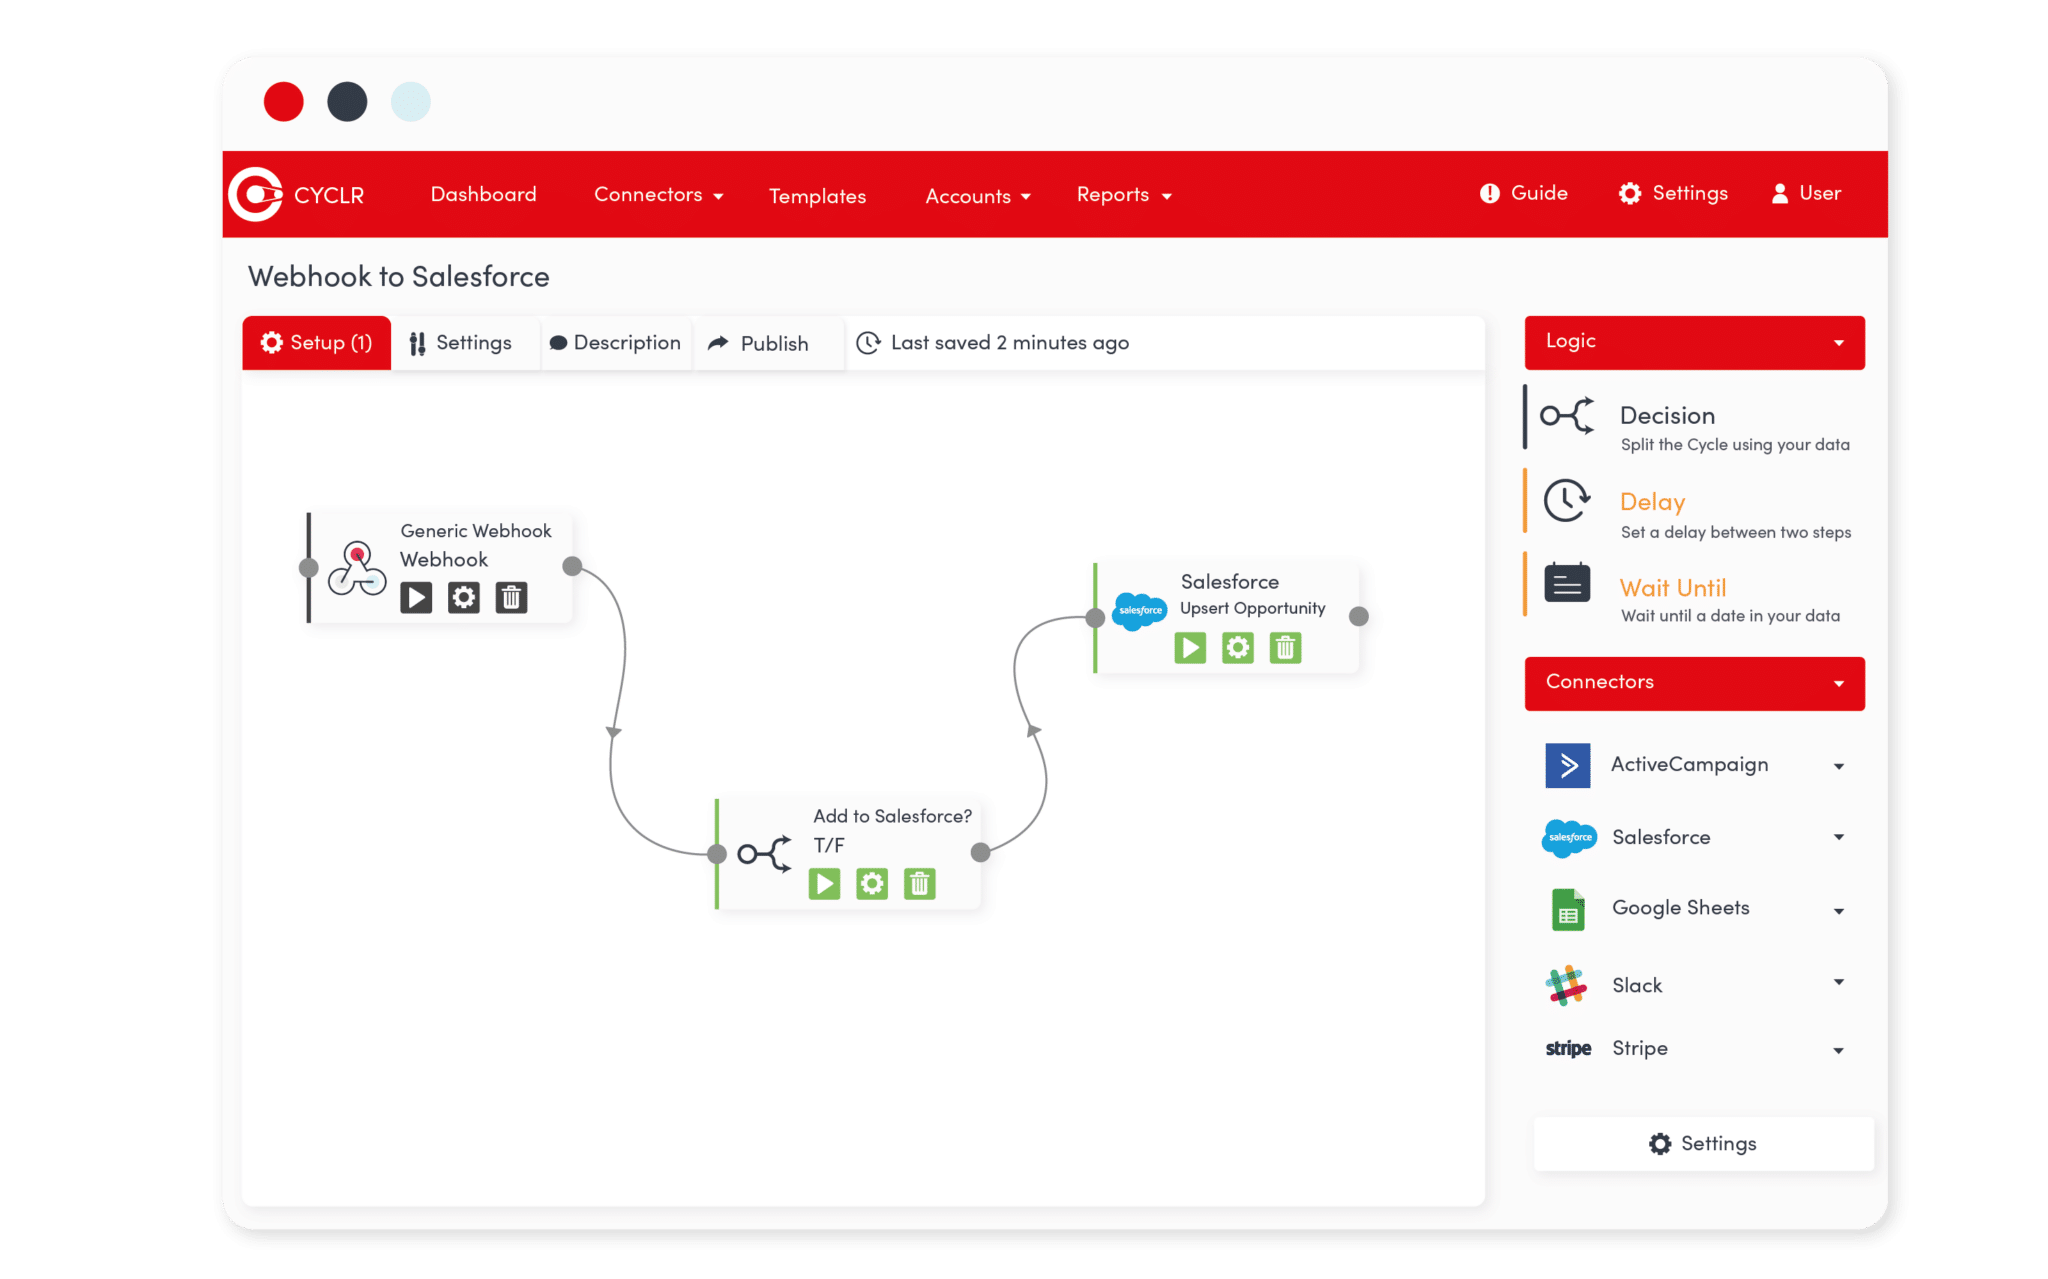Click the decision step input connection dot
Viewport: 2048px width, 1279px height.
click(717, 854)
